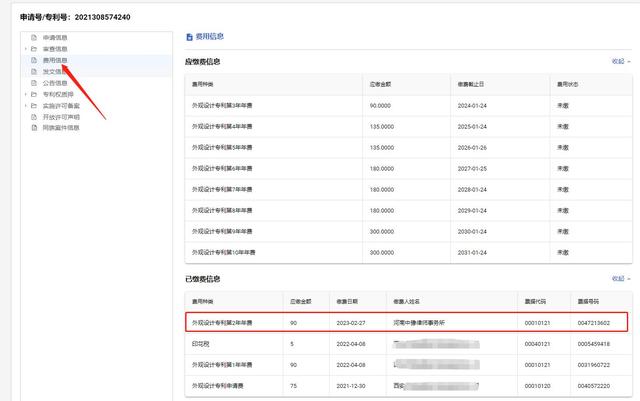Select 费用信息 in the sidebar tree
640x401 pixels.
tap(55, 60)
